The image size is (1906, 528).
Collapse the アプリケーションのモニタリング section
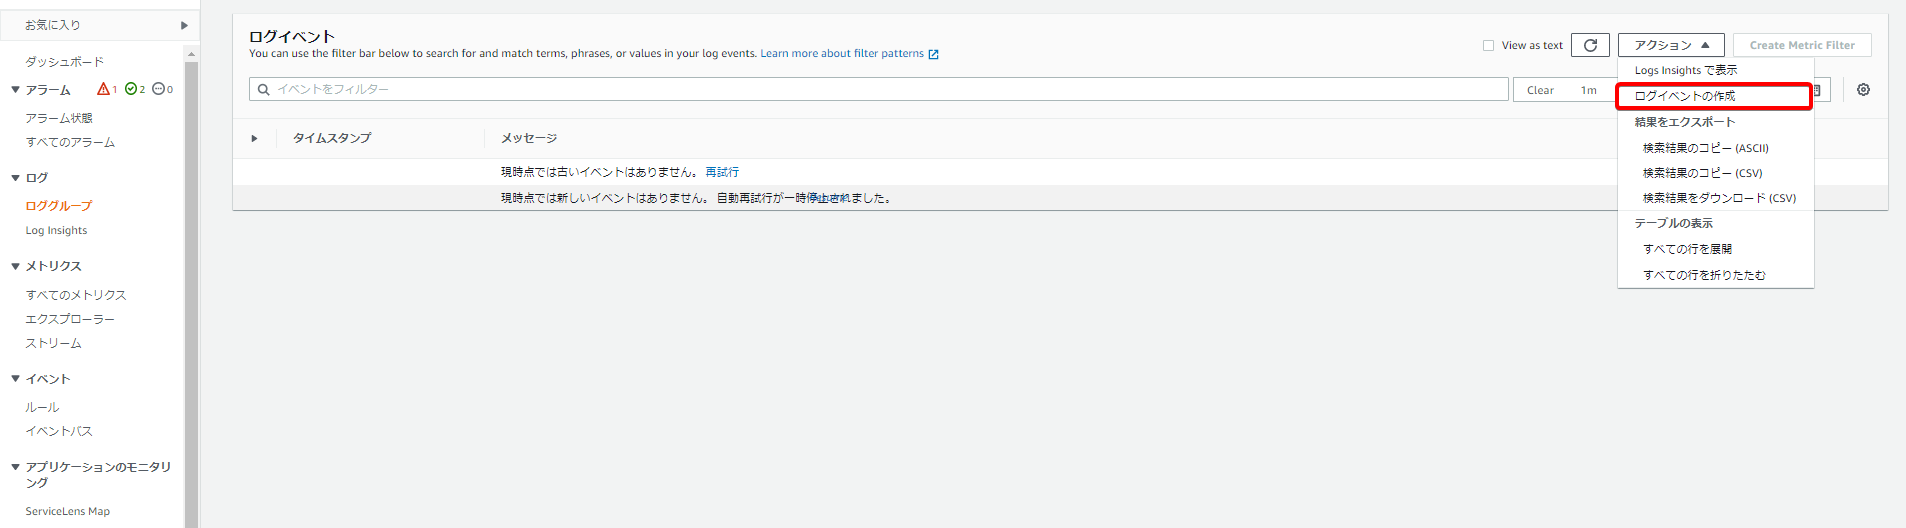[x=16, y=467]
